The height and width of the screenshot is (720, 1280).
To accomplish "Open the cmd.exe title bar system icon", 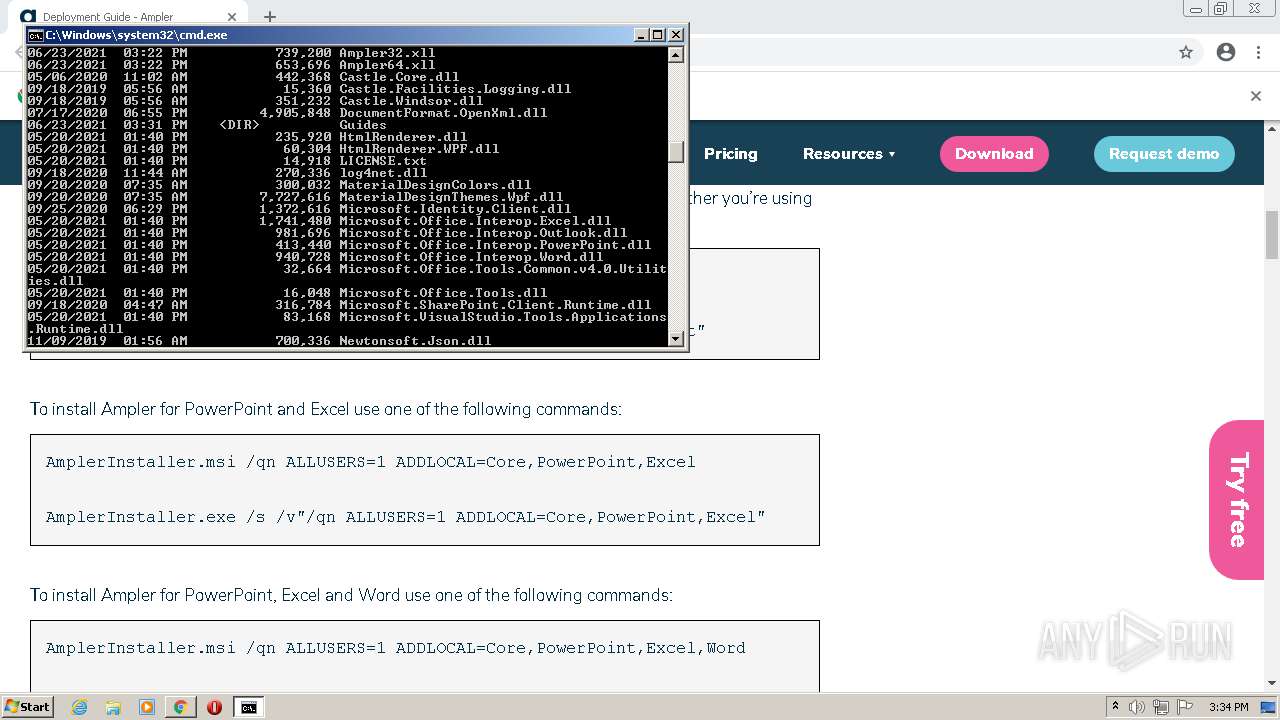I will pyautogui.click(x=35, y=34).
